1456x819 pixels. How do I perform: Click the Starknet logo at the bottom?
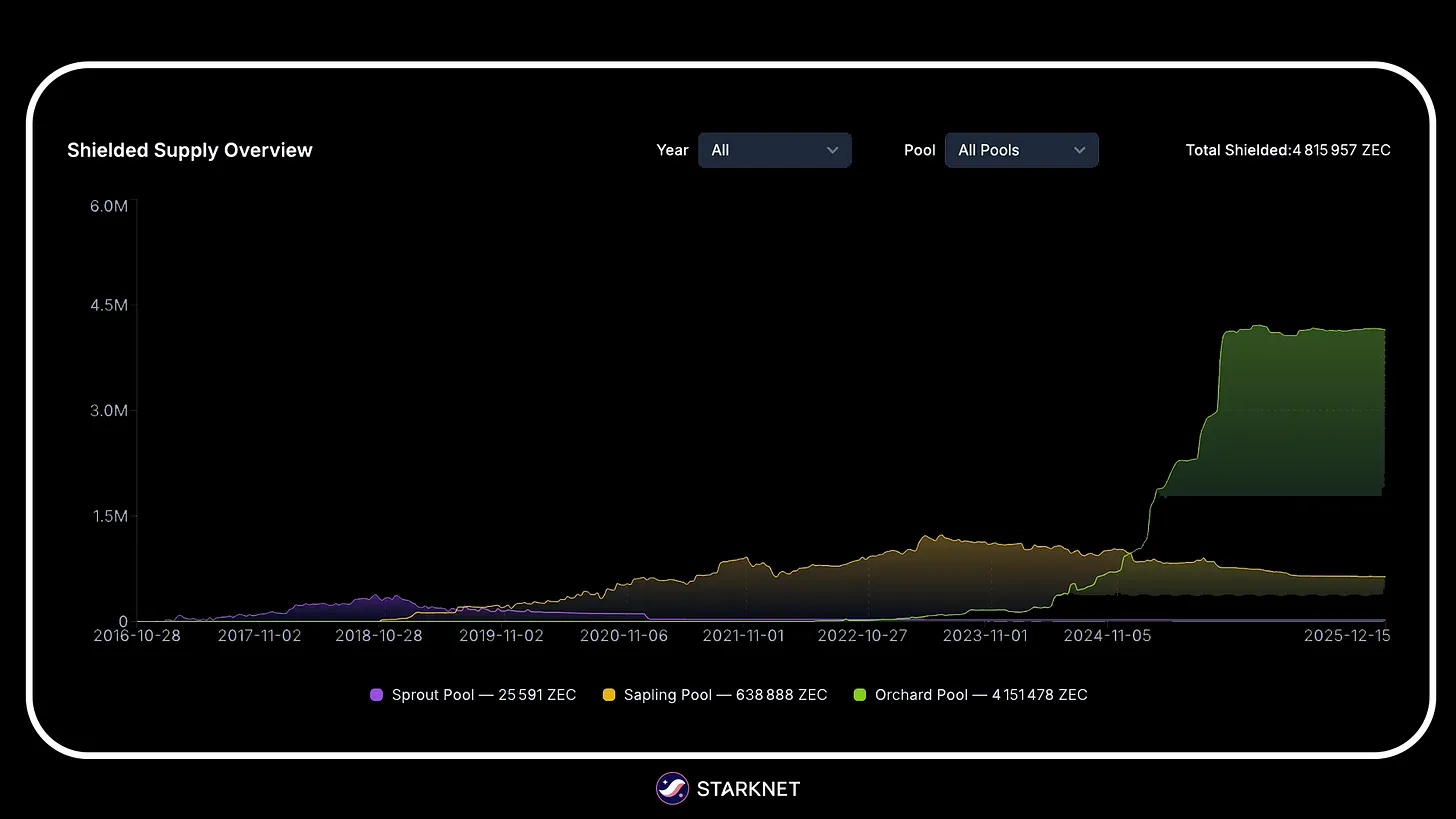727,788
